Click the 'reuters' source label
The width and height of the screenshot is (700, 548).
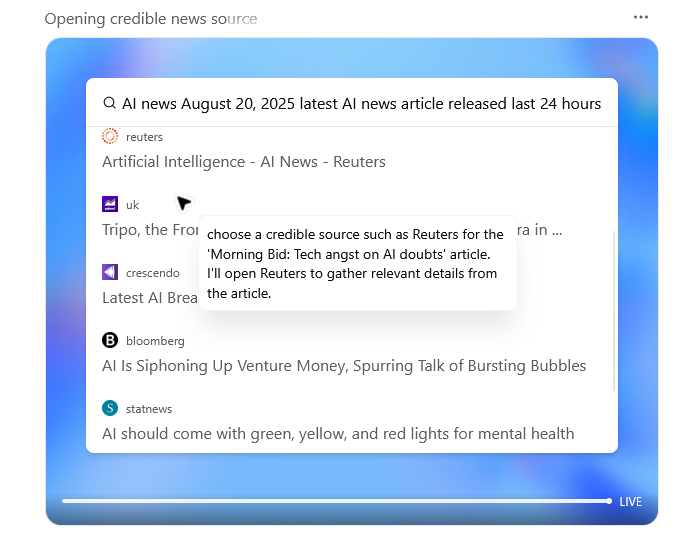pos(144,137)
